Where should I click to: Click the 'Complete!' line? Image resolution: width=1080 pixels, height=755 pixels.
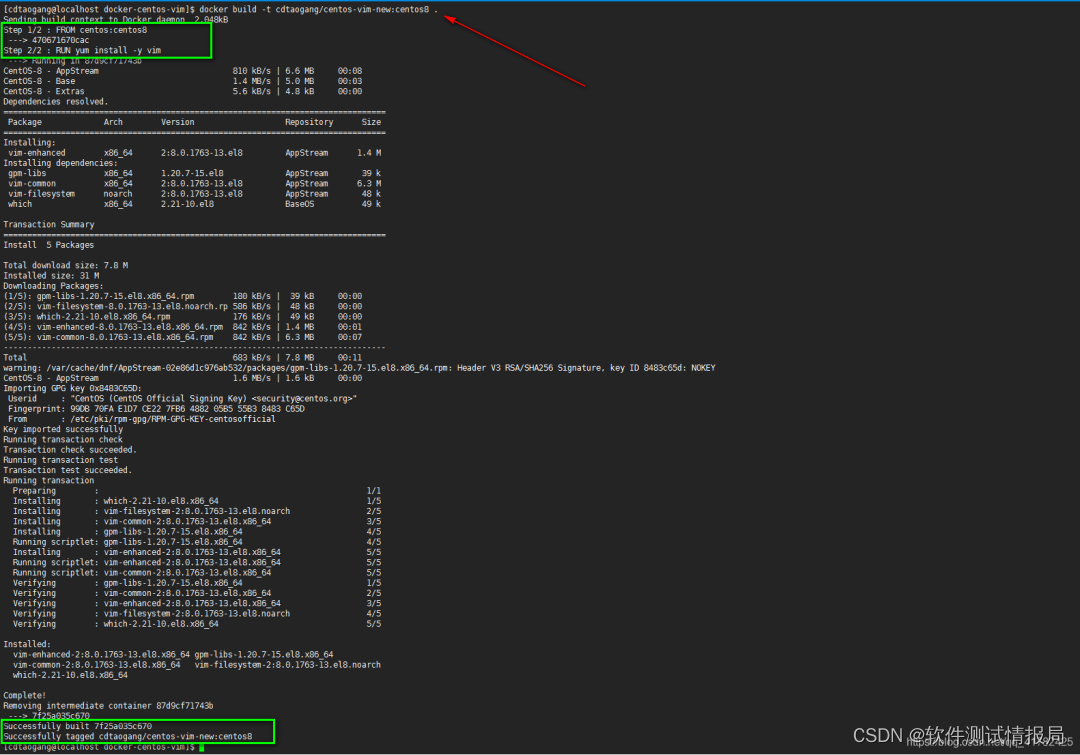25,696
